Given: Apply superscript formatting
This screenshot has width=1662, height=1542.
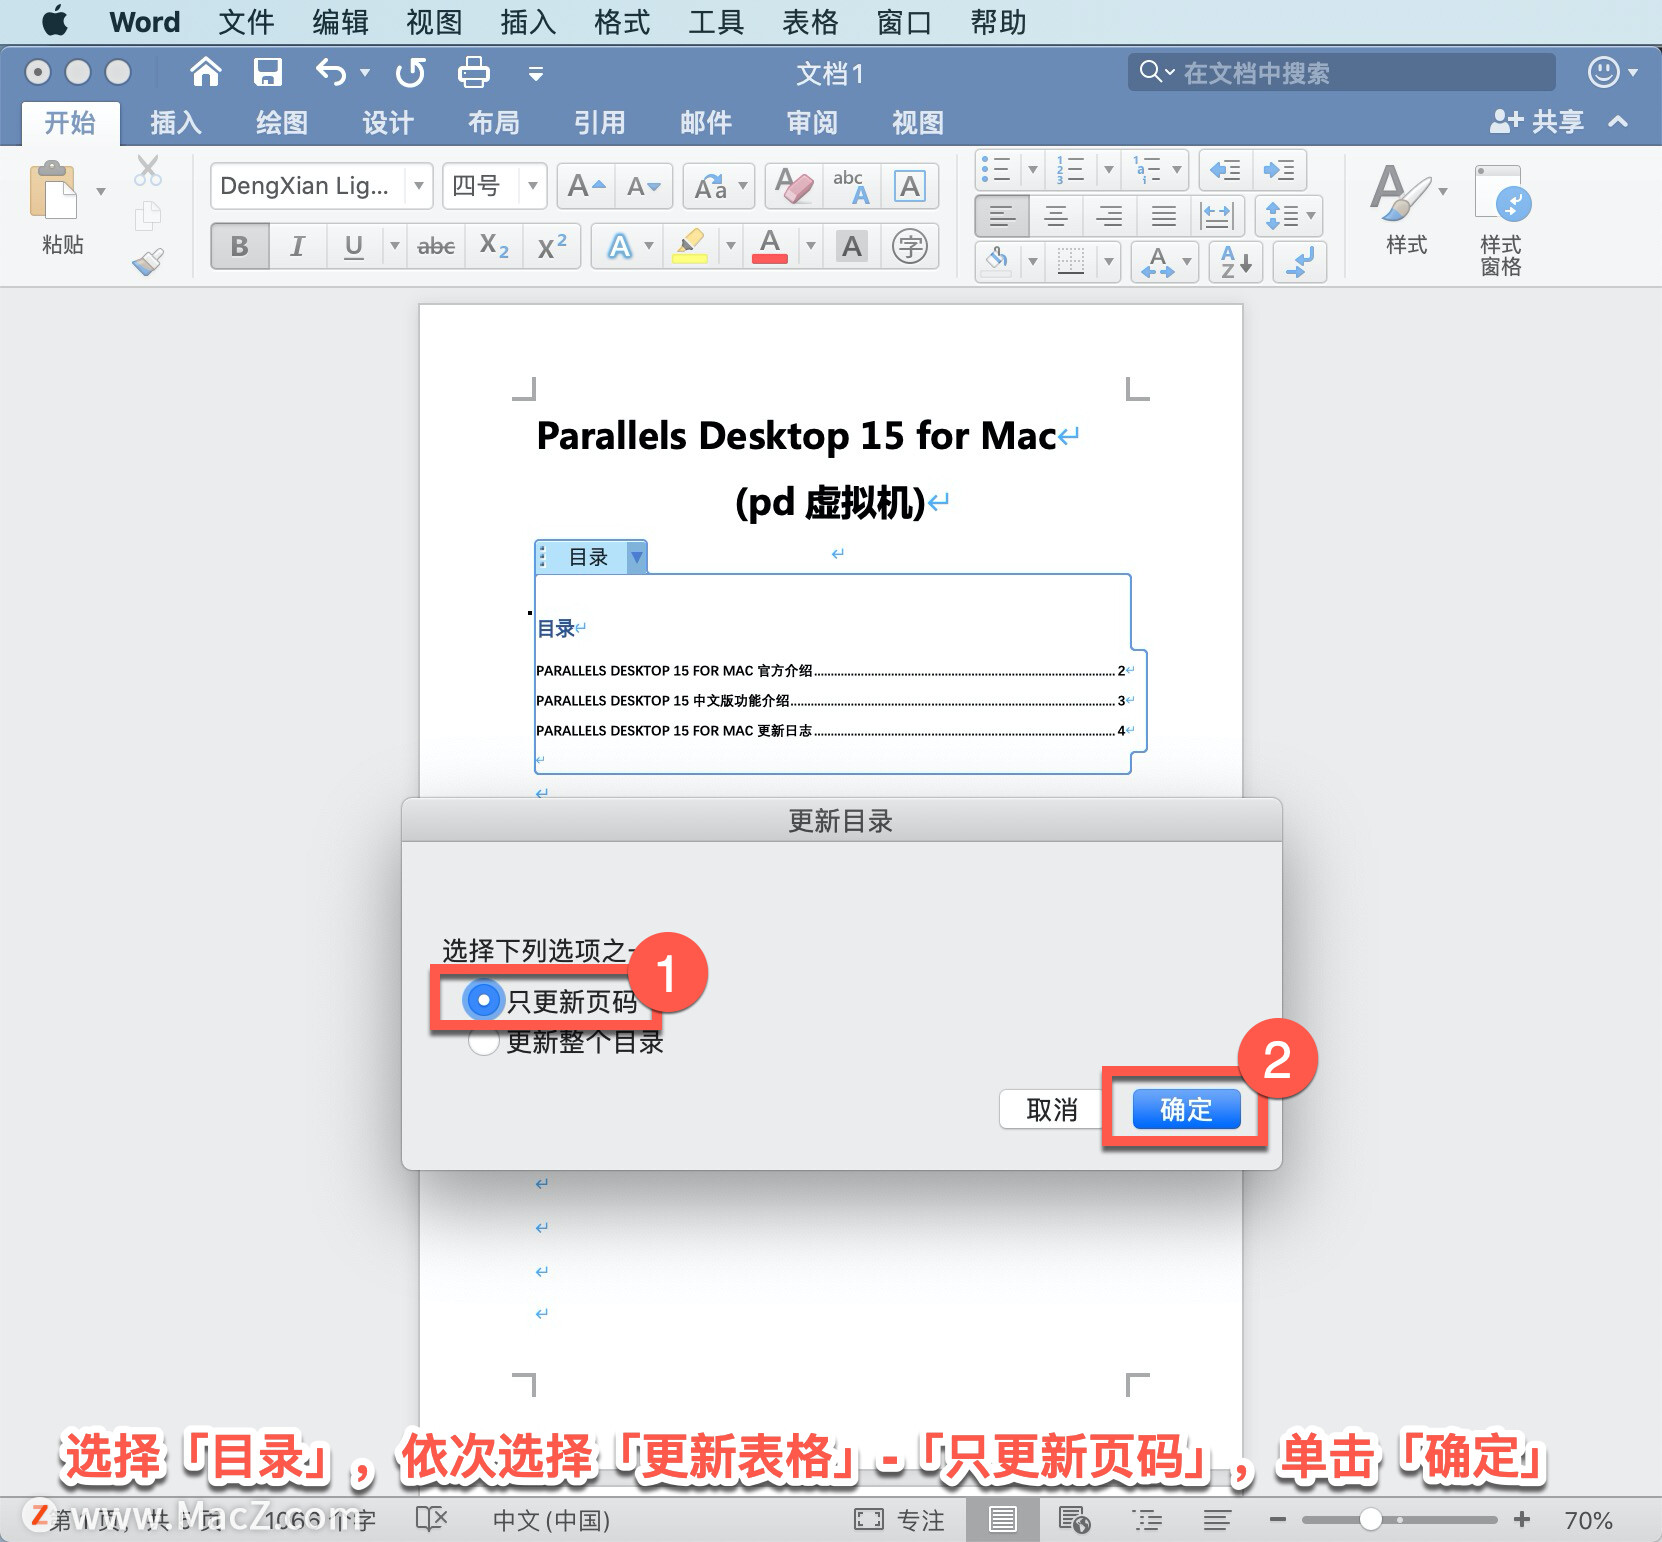Looking at the screenshot, I should tap(552, 246).
